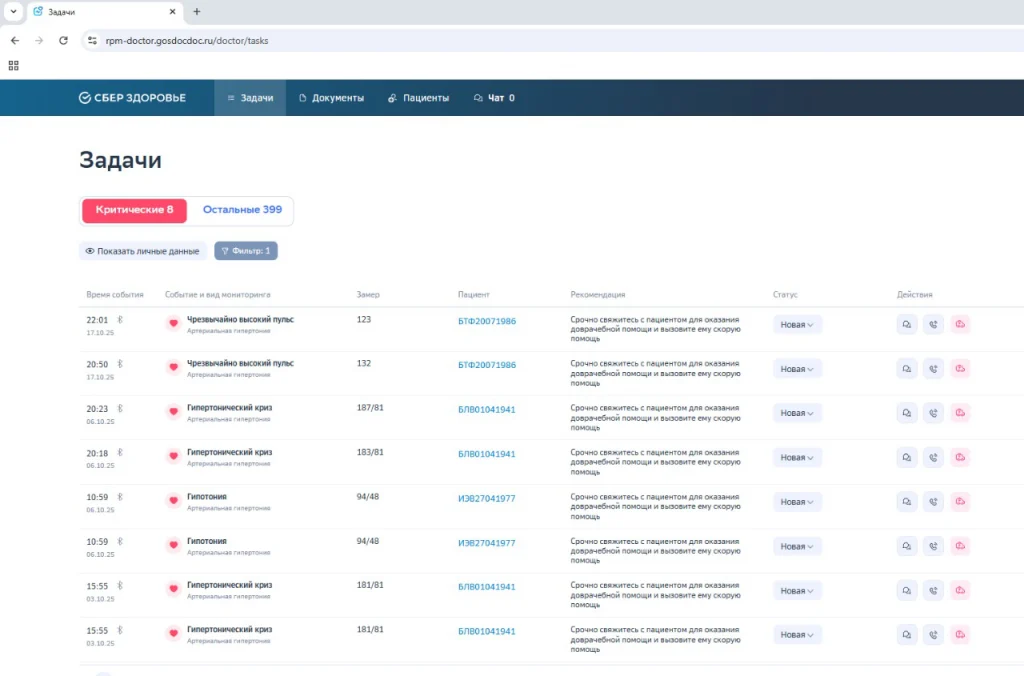
Task: Call the patient in the 20:50 task row
Action: pyautogui.click(x=933, y=368)
